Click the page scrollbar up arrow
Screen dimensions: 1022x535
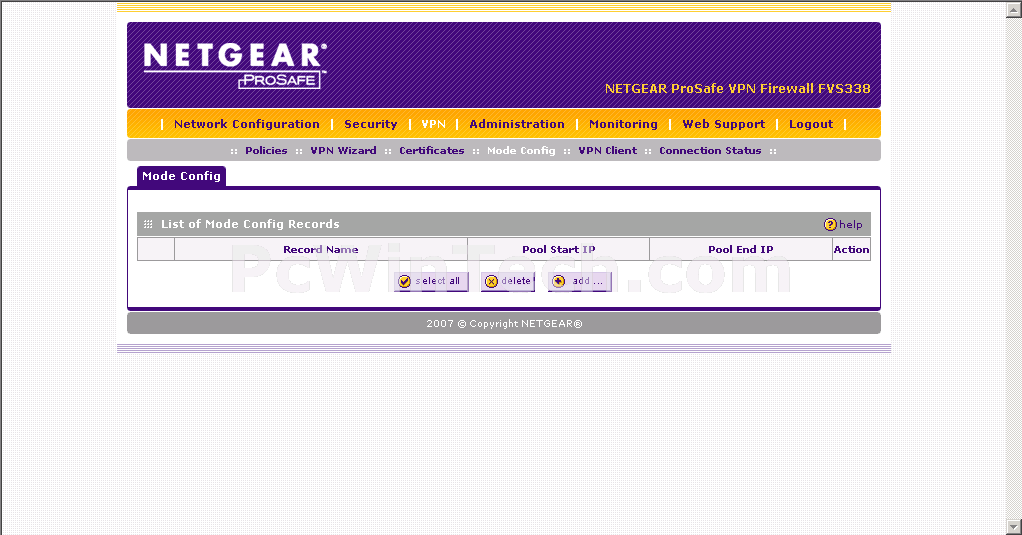(1014, 9)
